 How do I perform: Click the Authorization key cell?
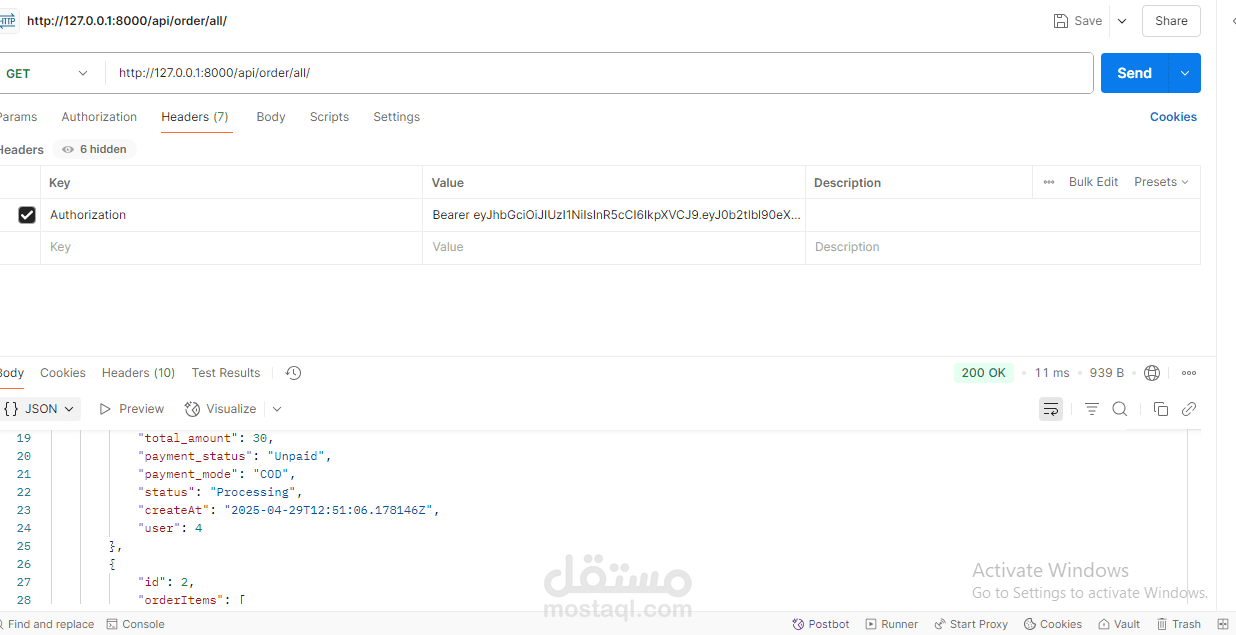click(231, 215)
